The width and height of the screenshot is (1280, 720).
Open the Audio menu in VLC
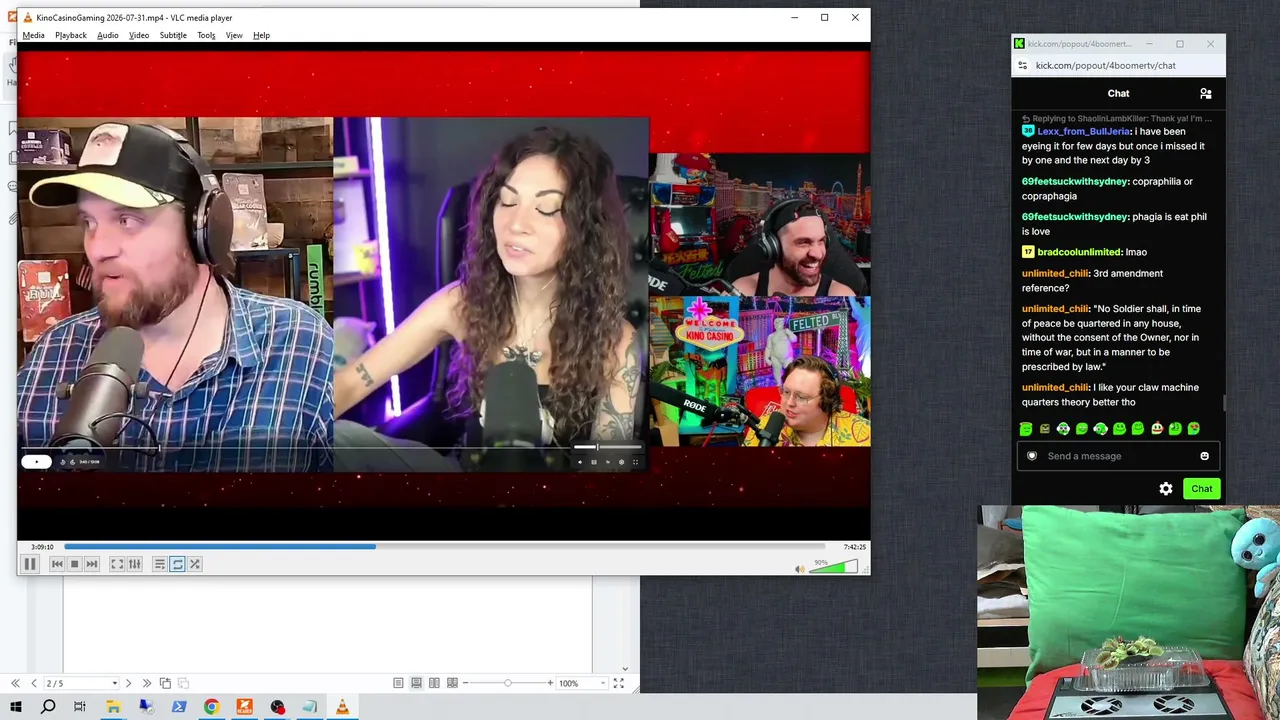point(108,35)
